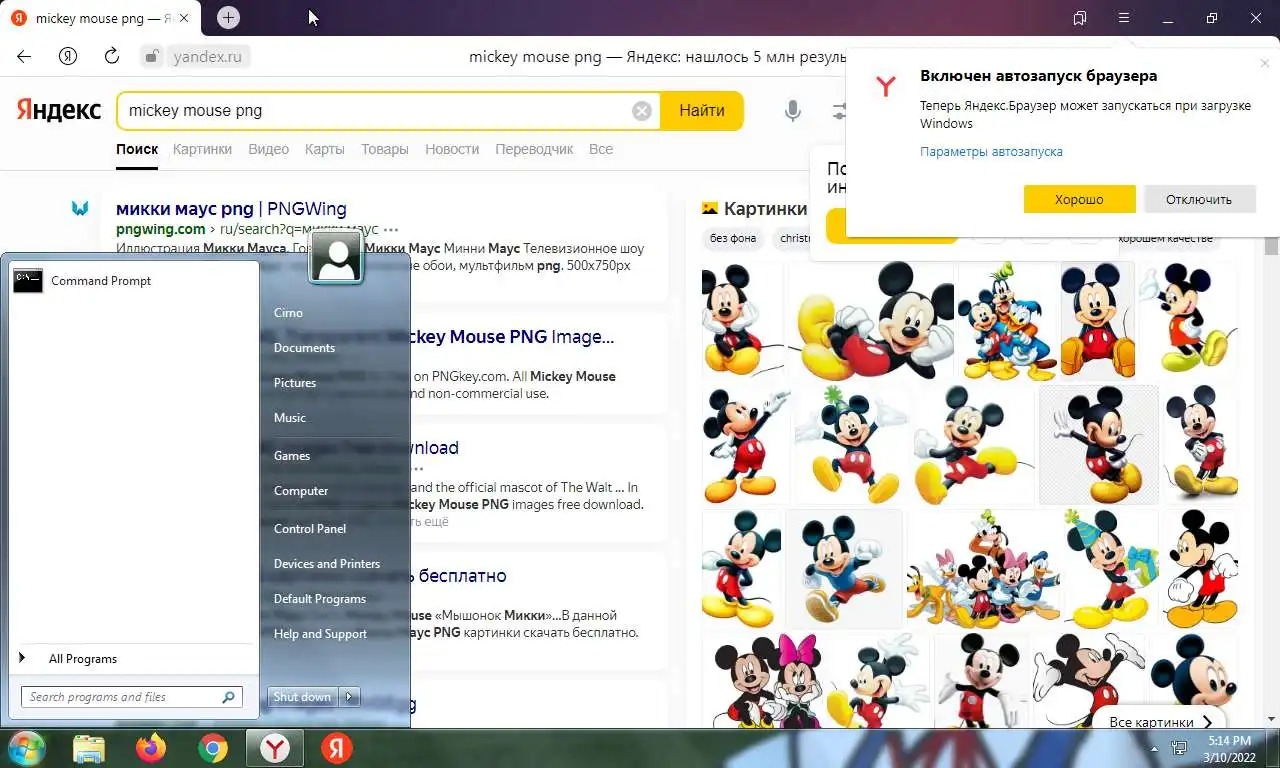This screenshot has height=768, width=1280.
Task: Open thumbnail of Mickey lying with yellow shoes
Action: click(x=872, y=319)
